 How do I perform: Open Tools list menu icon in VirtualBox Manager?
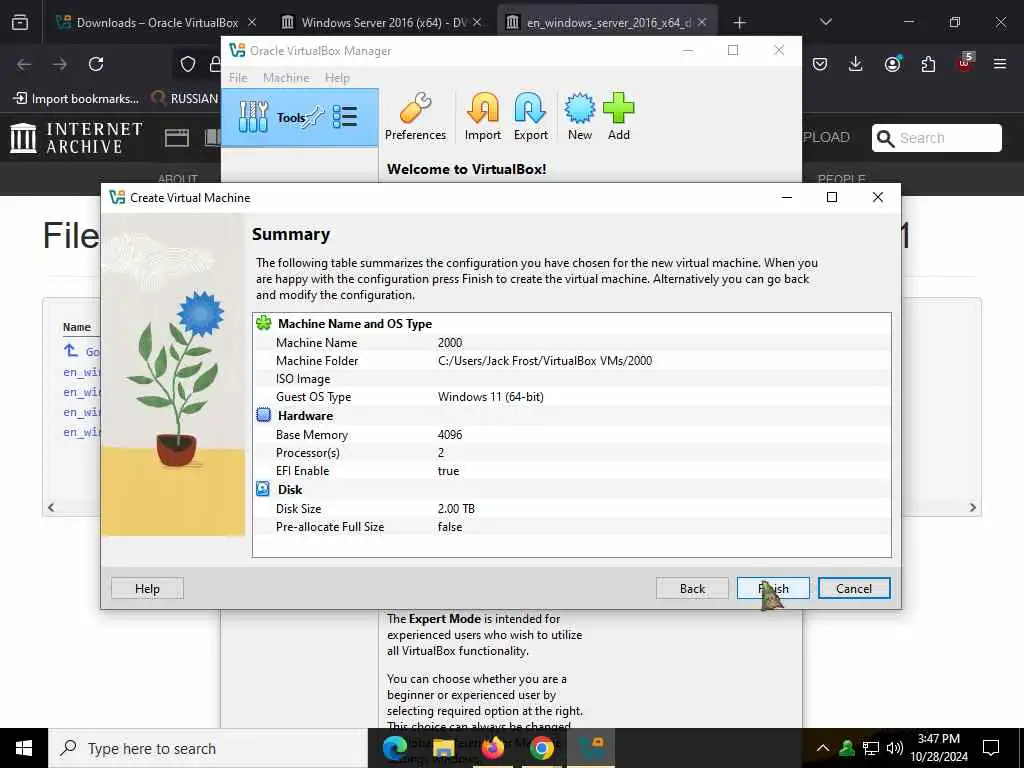click(x=345, y=118)
